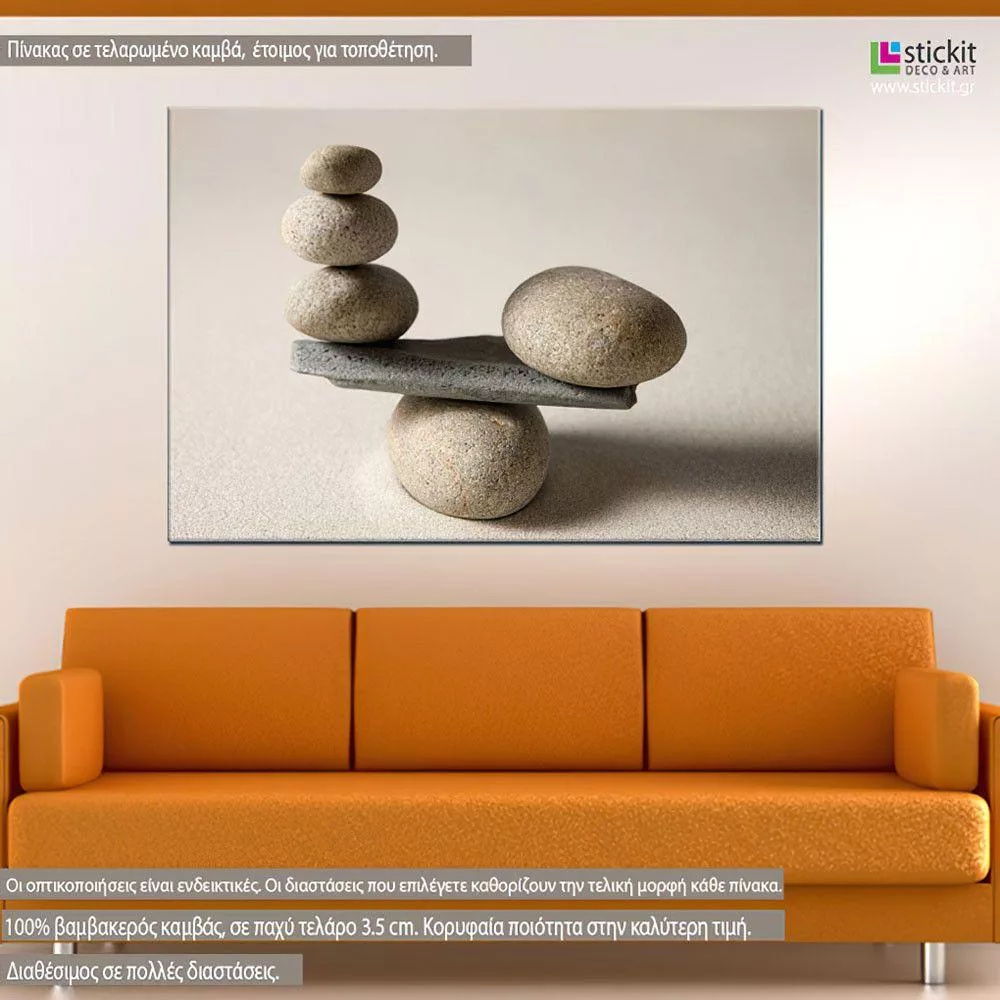Viewport: 1000px width, 1000px height.
Task: Click the caption starting with 'Οι οπτικοποιήσεις'
Action: click(x=394, y=886)
